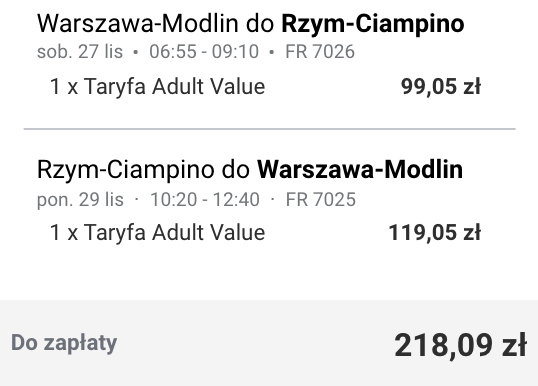Screen dimensions: 538x386
Task: Click the outbound price 99,05 zł
Action: pos(441,86)
